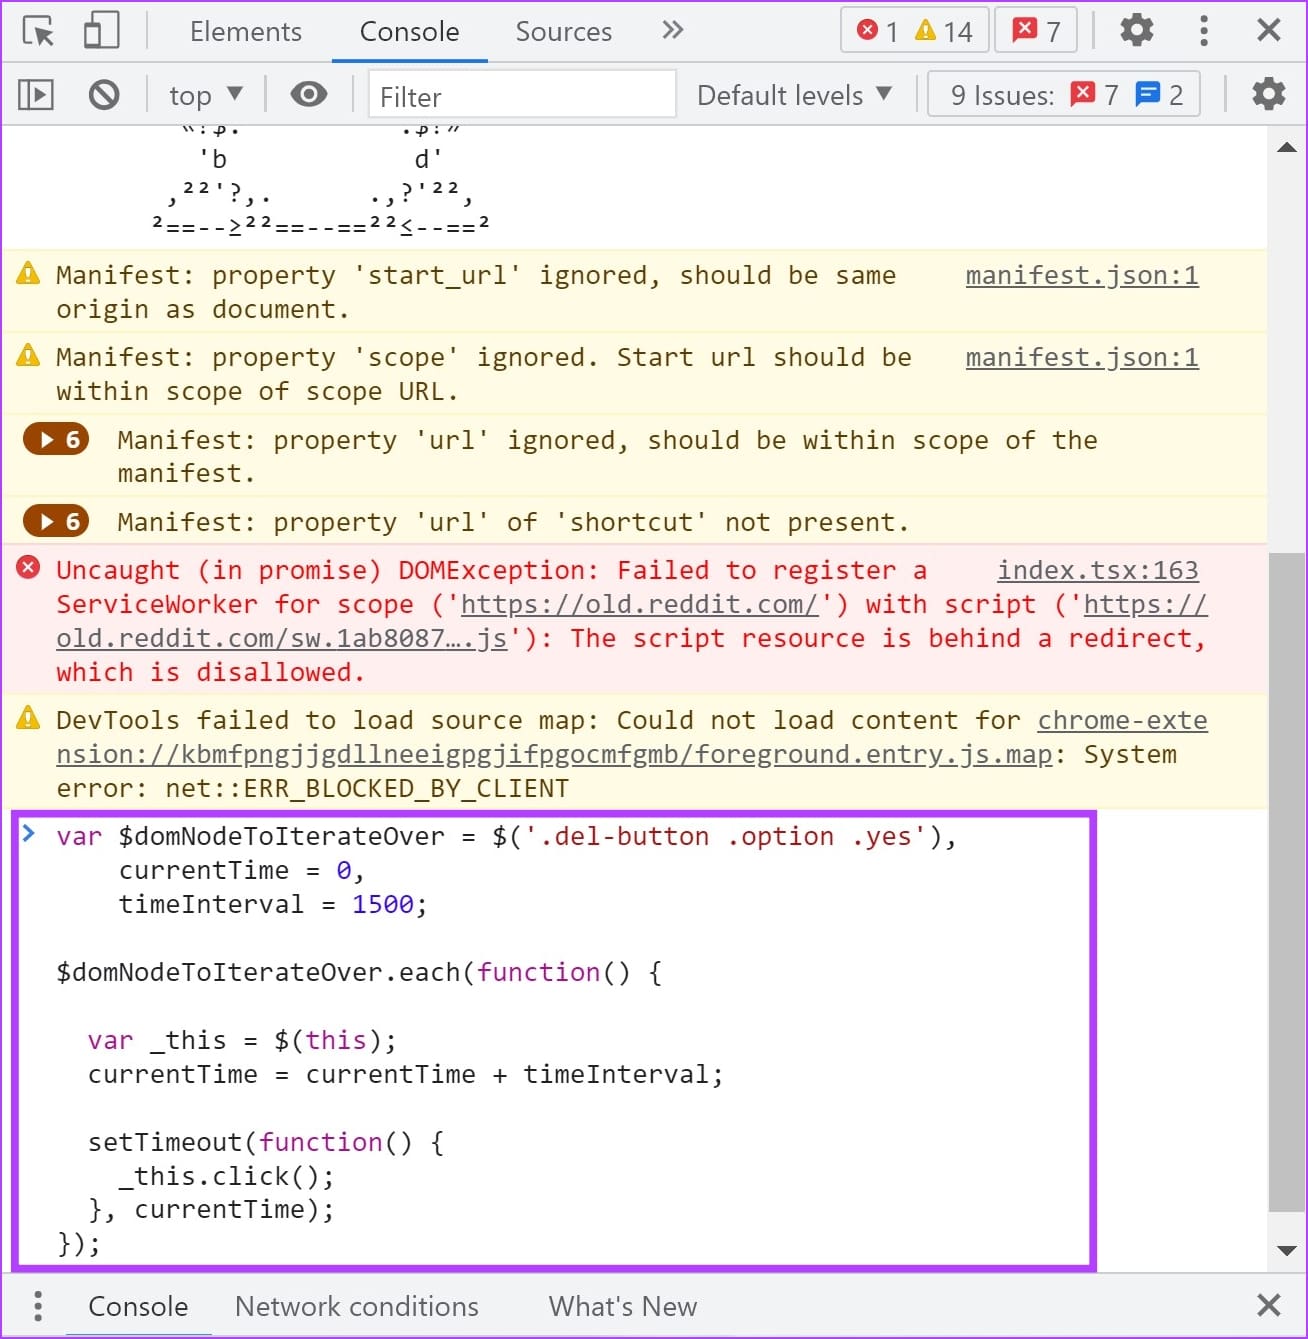Open DevTools settings gear in the top bar

[1136, 31]
